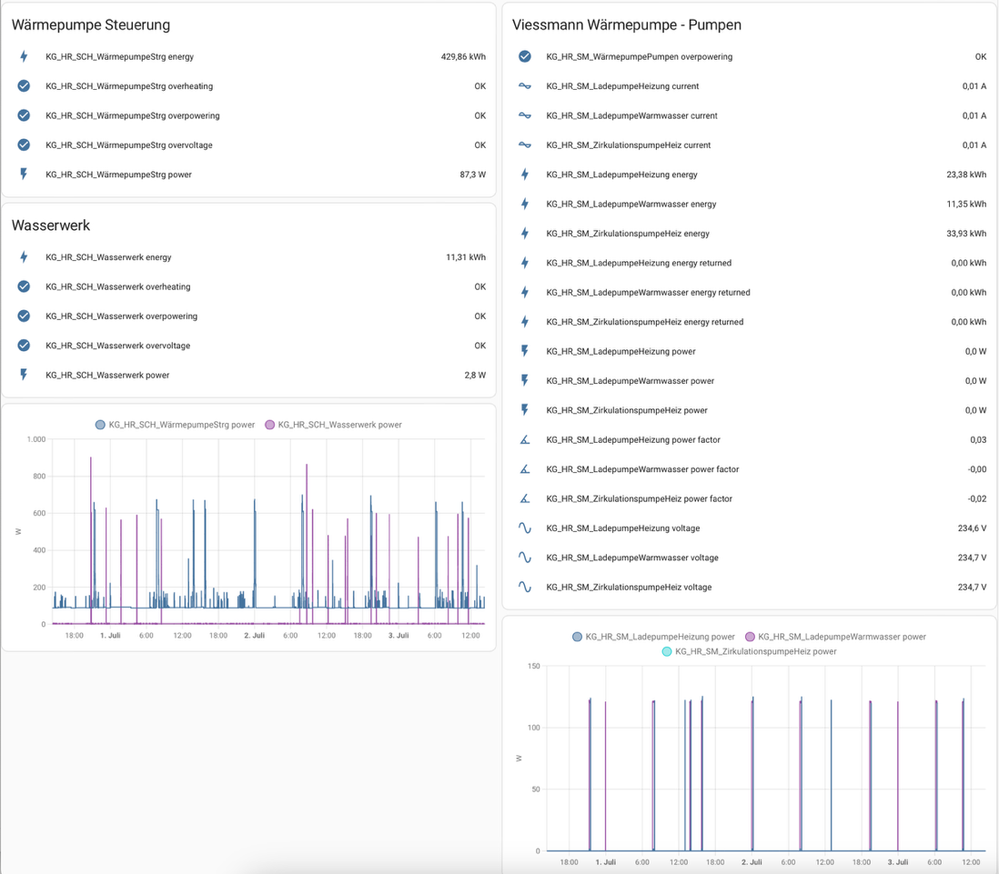This screenshot has height=874, width=999.
Task: Open KG_HR_SM_ZirkulationspumpeHeiz energy returned row
Action: pyautogui.click(x=644, y=322)
